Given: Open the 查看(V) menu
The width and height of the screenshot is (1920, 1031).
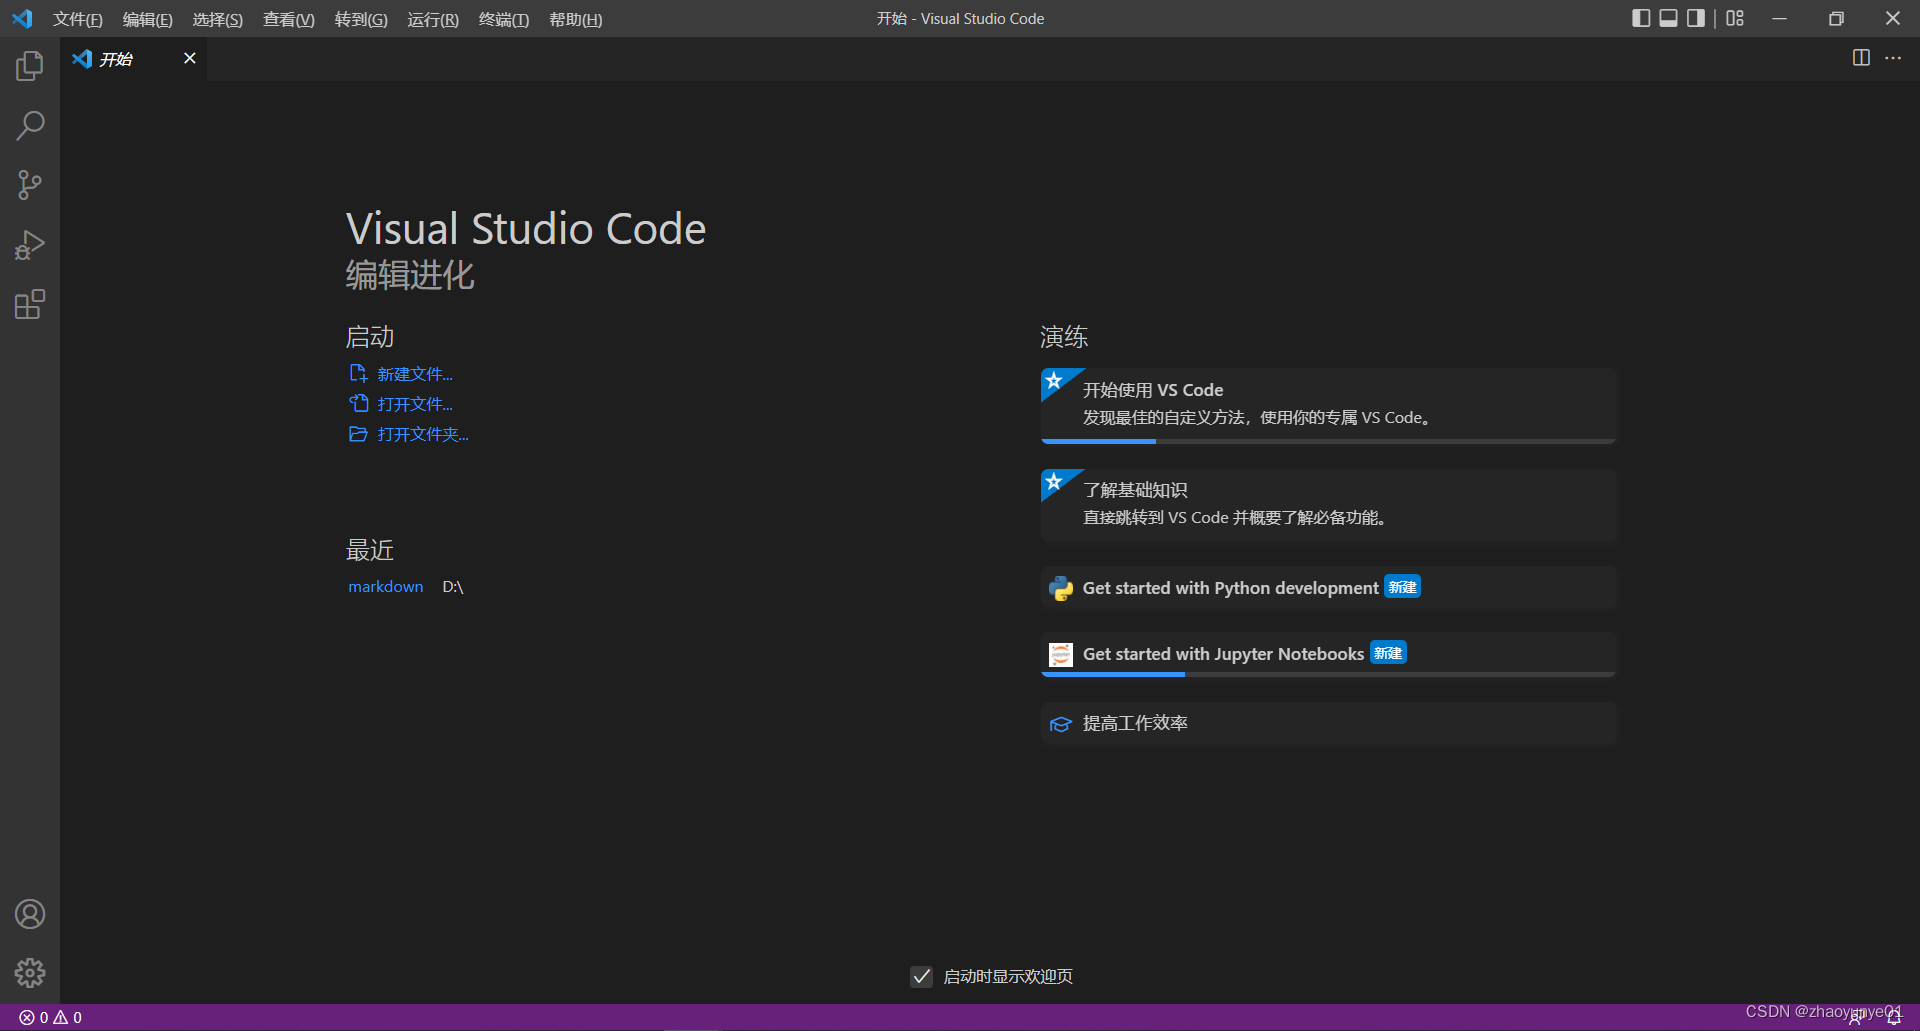Looking at the screenshot, I should coord(289,19).
